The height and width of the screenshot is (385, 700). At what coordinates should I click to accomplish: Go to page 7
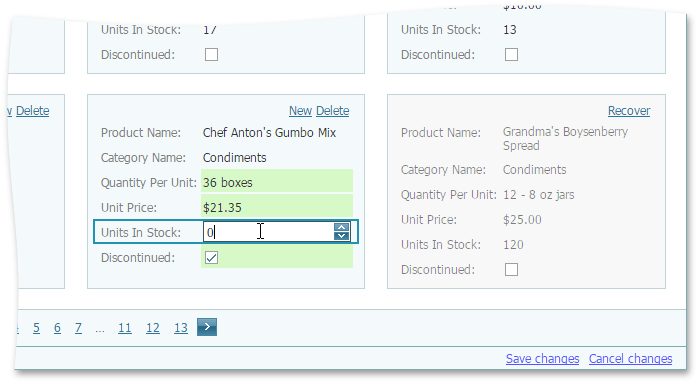click(x=78, y=328)
